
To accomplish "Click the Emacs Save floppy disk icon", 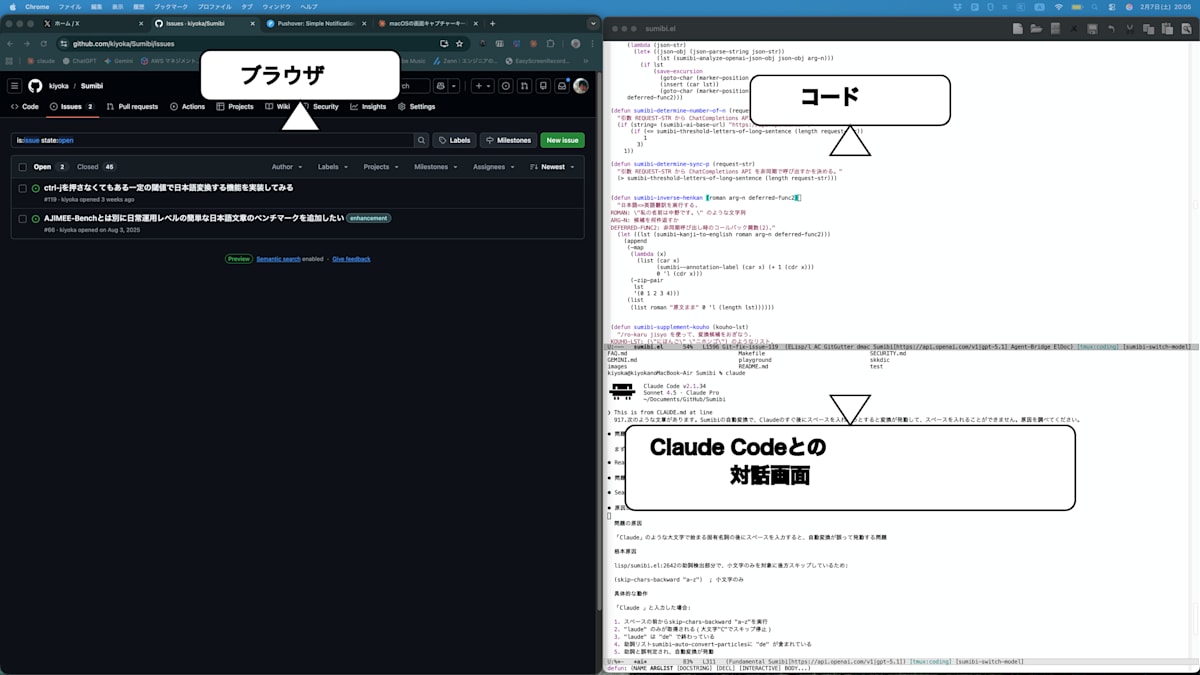I will point(1092,29).
